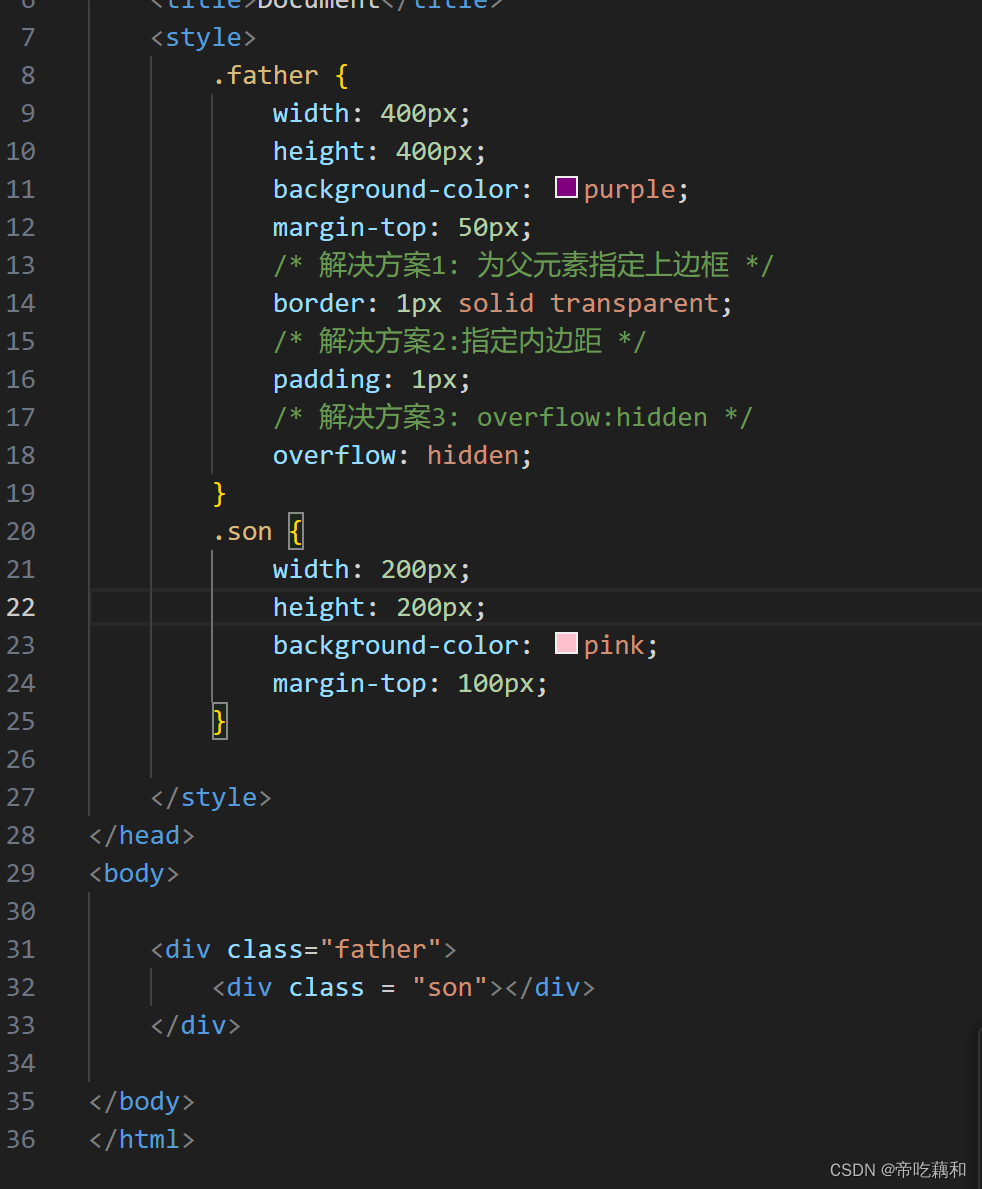Place cursor on .son selector
Screen dimensions: 982x1189
coord(243,532)
